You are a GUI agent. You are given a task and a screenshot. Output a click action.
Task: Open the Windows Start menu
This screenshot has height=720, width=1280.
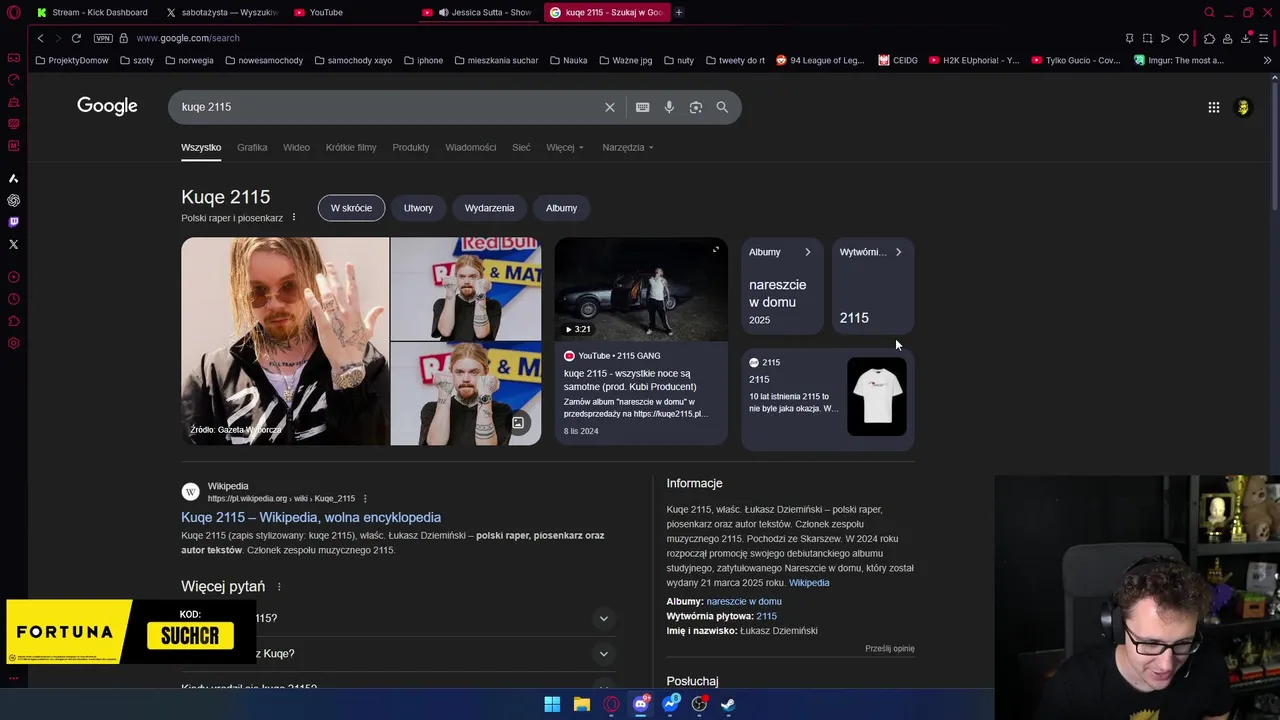pyautogui.click(x=552, y=704)
